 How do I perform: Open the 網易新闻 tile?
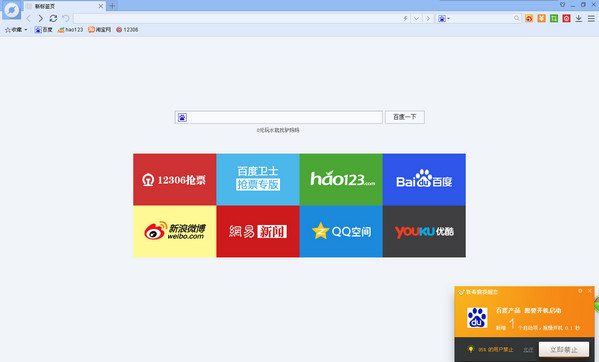coord(258,231)
